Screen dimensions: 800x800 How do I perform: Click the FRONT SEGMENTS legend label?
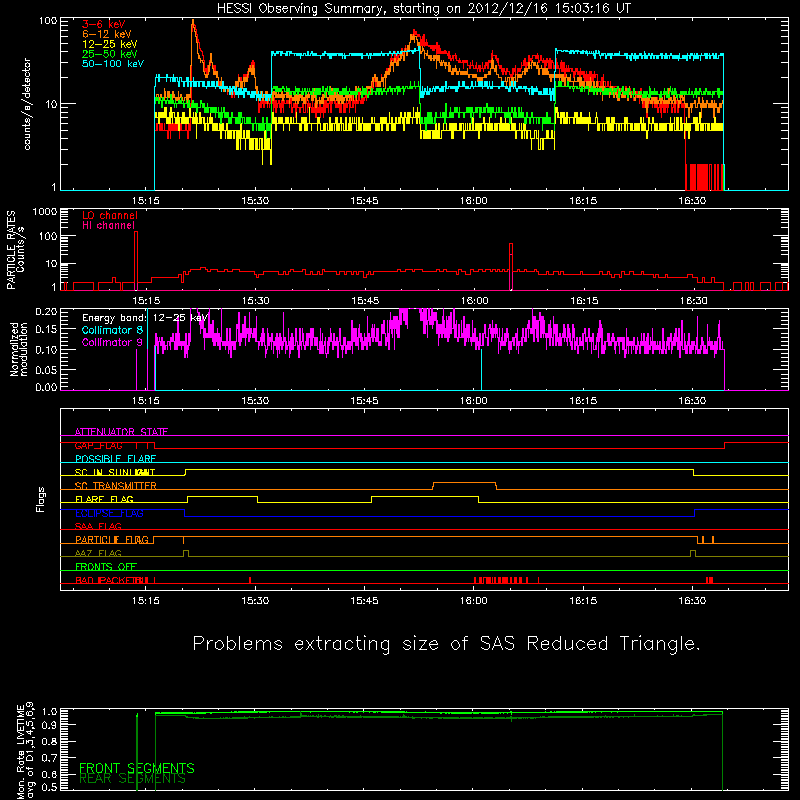pyautogui.click(x=137, y=768)
